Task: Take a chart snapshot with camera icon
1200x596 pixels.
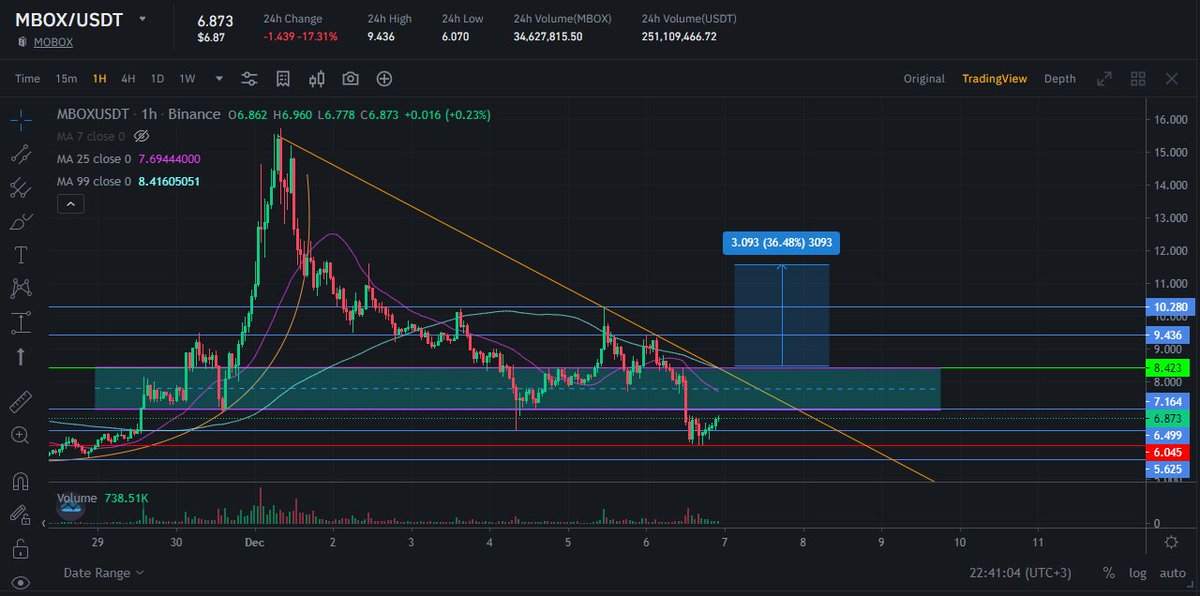Action: (351, 78)
